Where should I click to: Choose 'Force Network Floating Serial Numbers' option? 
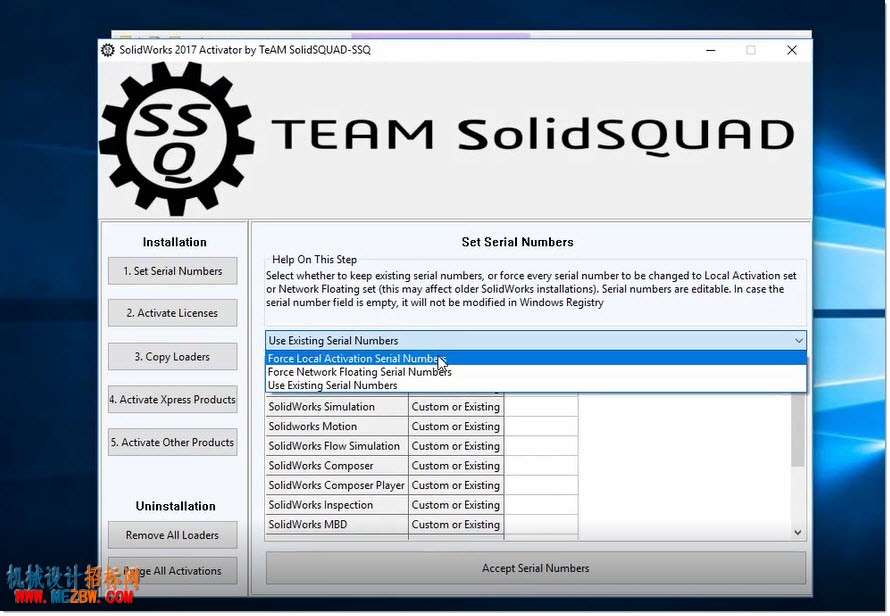[x=536, y=372]
